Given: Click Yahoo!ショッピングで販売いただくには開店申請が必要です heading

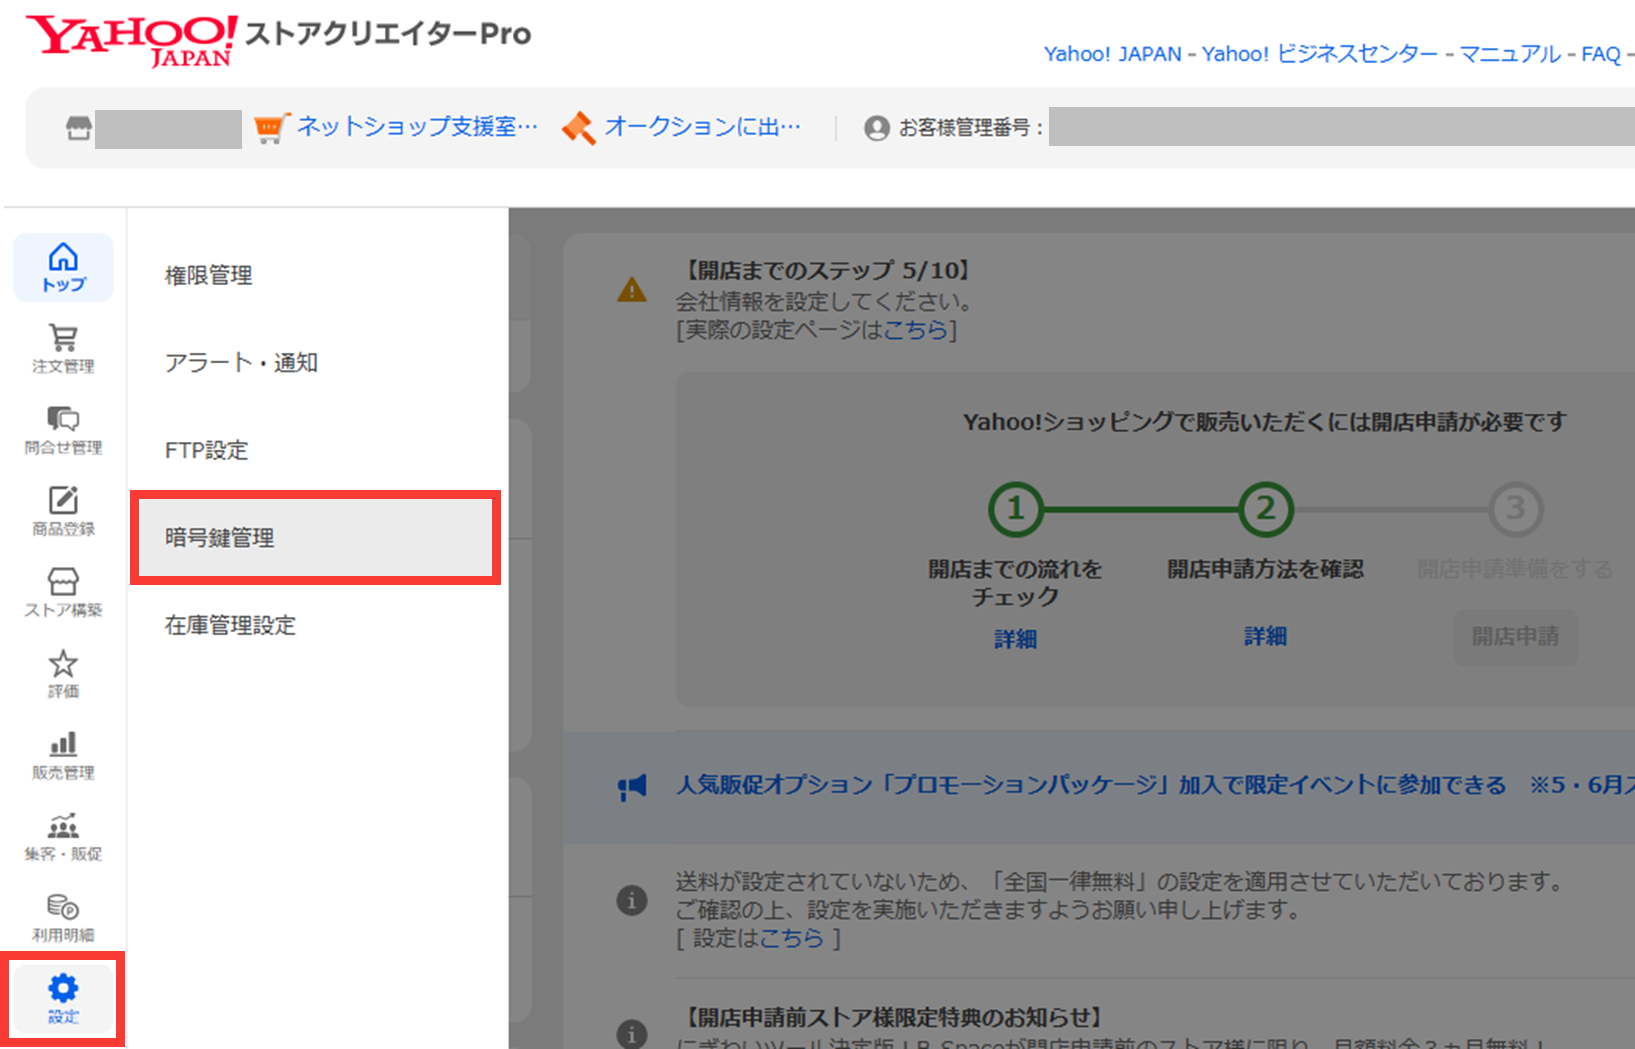Looking at the screenshot, I should pyautogui.click(x=1265, y=422).
